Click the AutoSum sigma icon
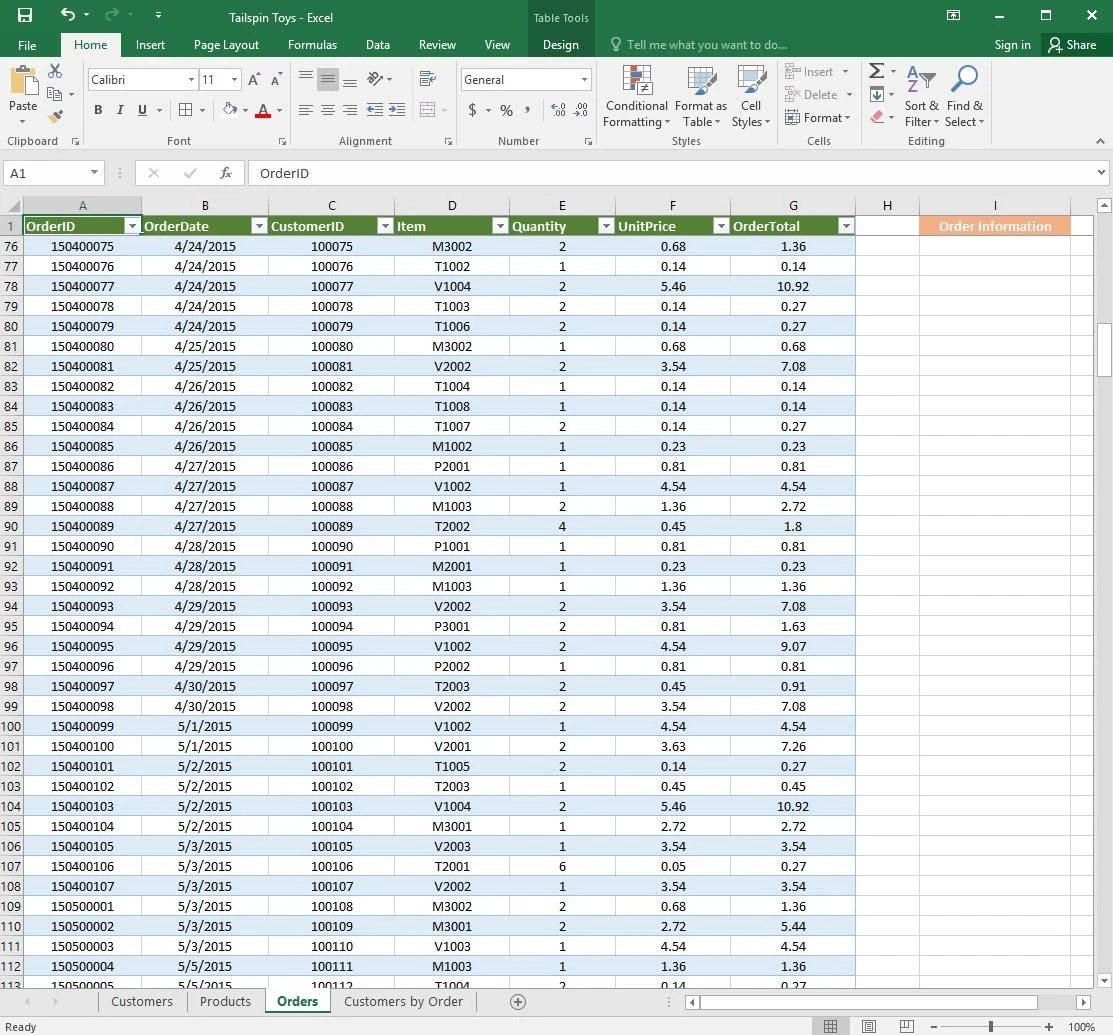The height and width of the screenshot is (1035, 1113). [876, 71]
